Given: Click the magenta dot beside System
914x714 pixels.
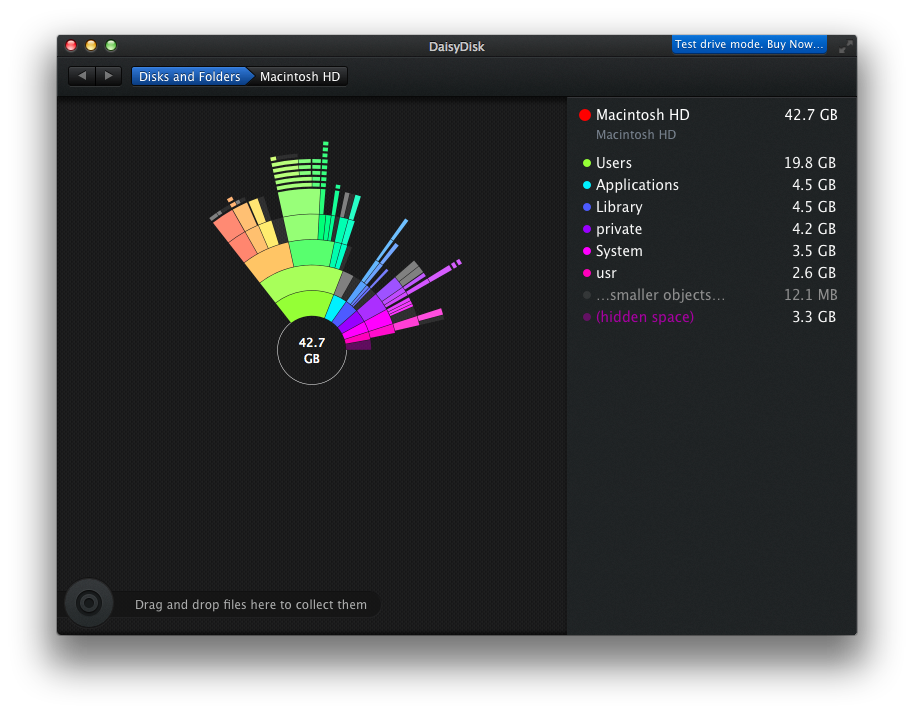Looking at the screenshot, I should 587,251.
